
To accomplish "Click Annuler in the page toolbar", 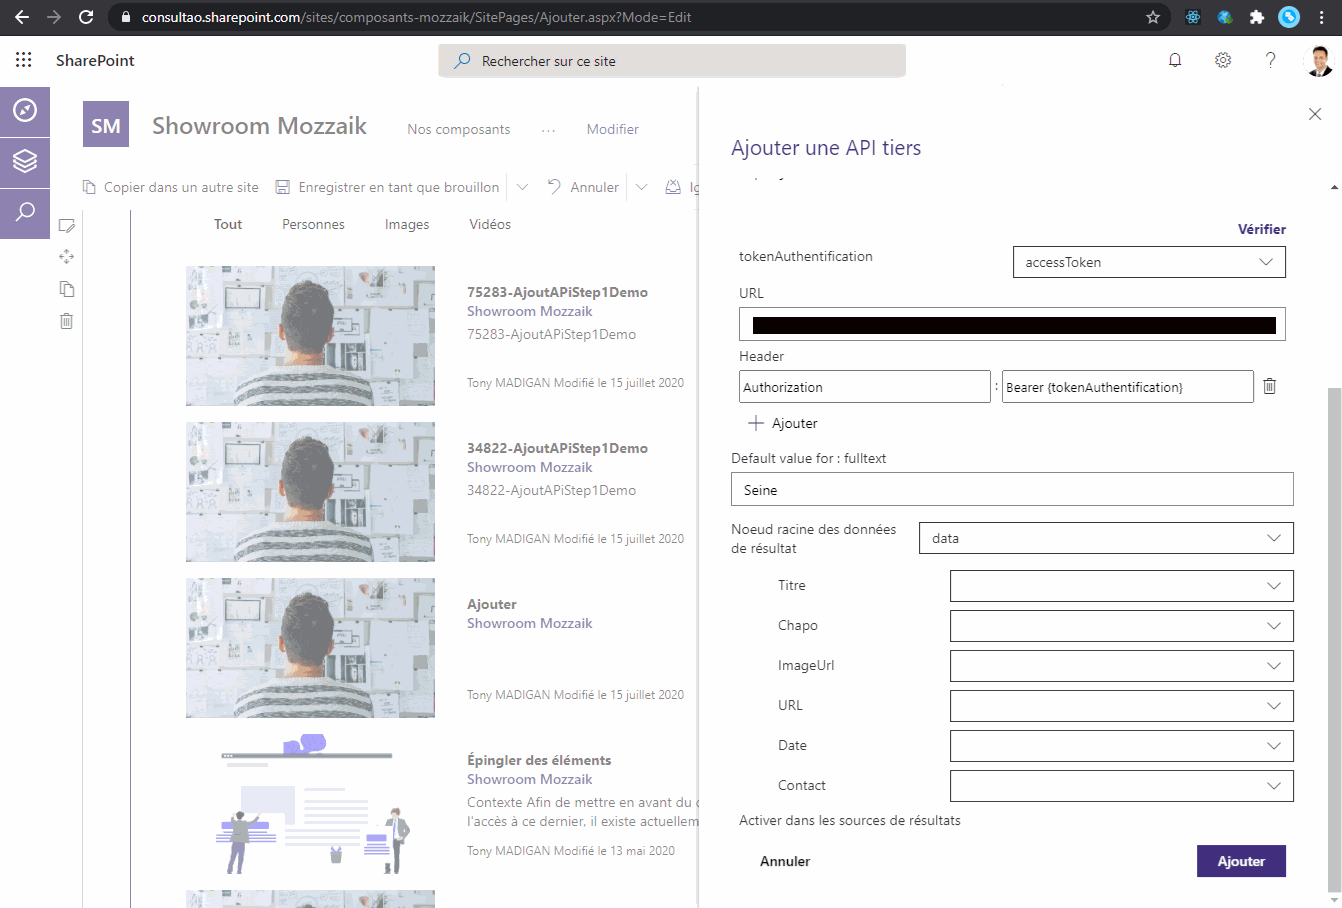I will tap(584, 187).
